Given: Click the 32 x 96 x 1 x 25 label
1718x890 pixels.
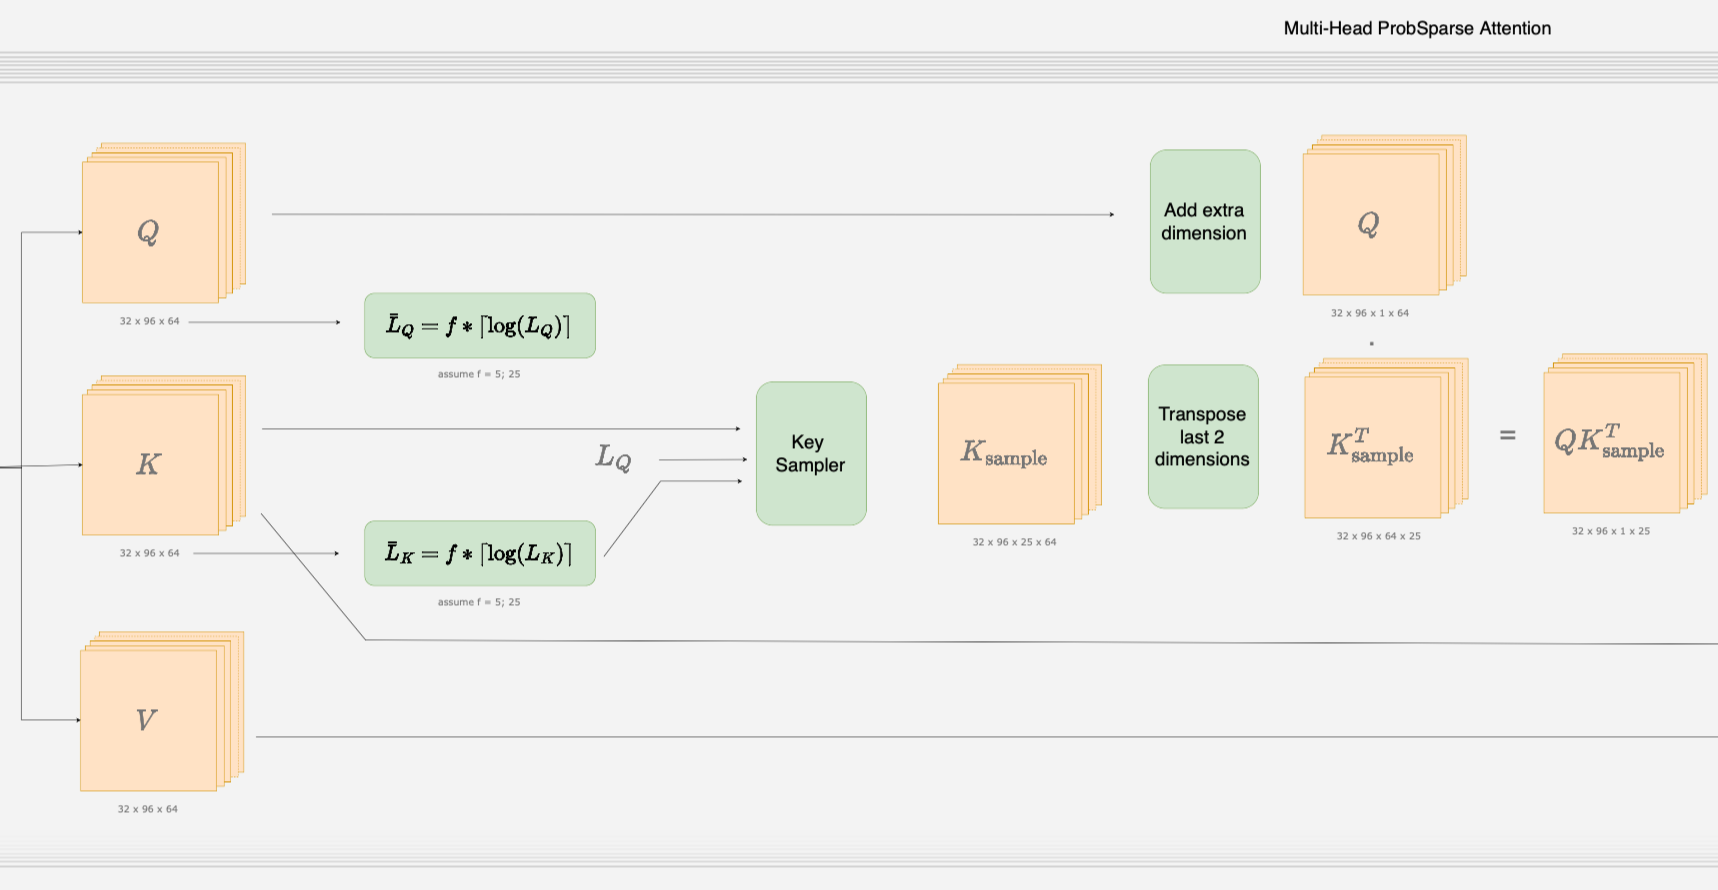Looking at the screenshot, I should point(1610,531).
